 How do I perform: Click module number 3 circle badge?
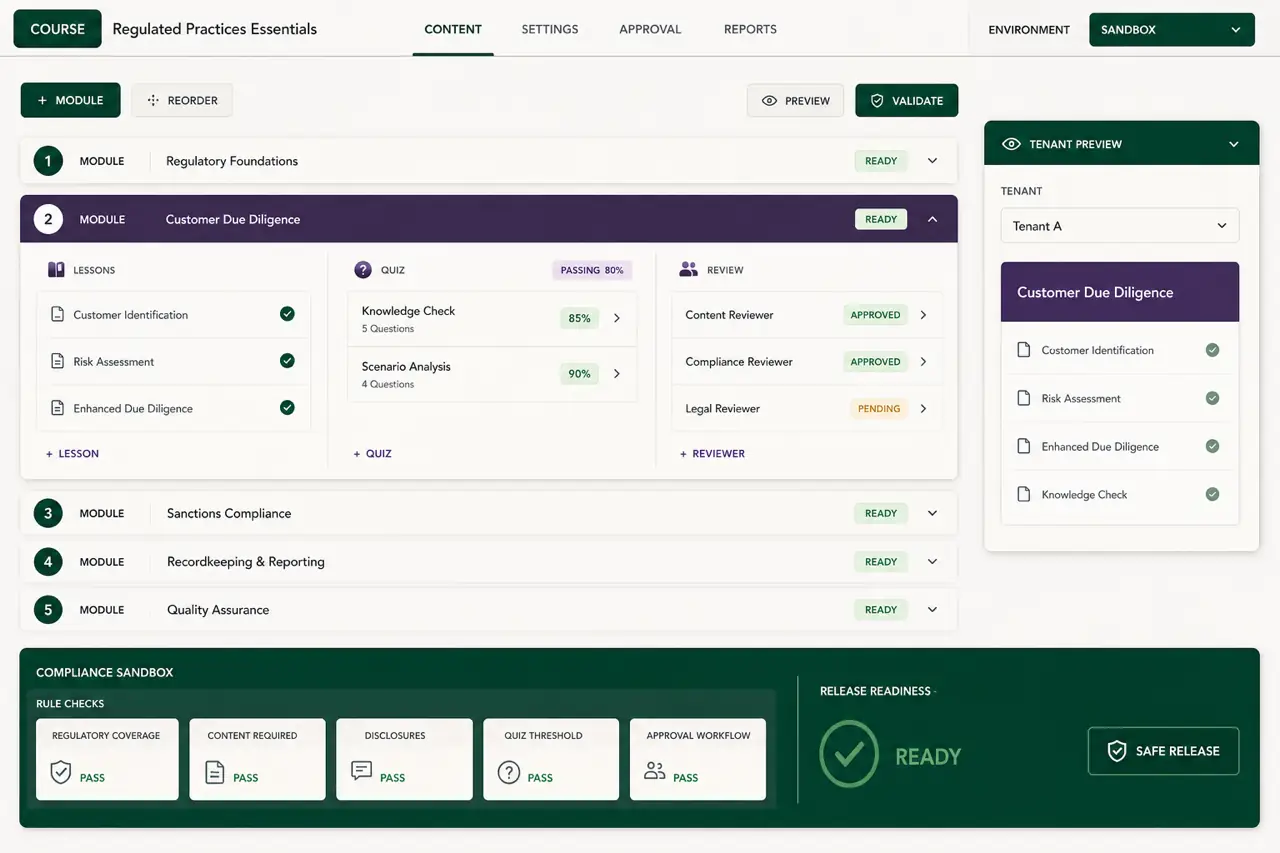(47, 513)
